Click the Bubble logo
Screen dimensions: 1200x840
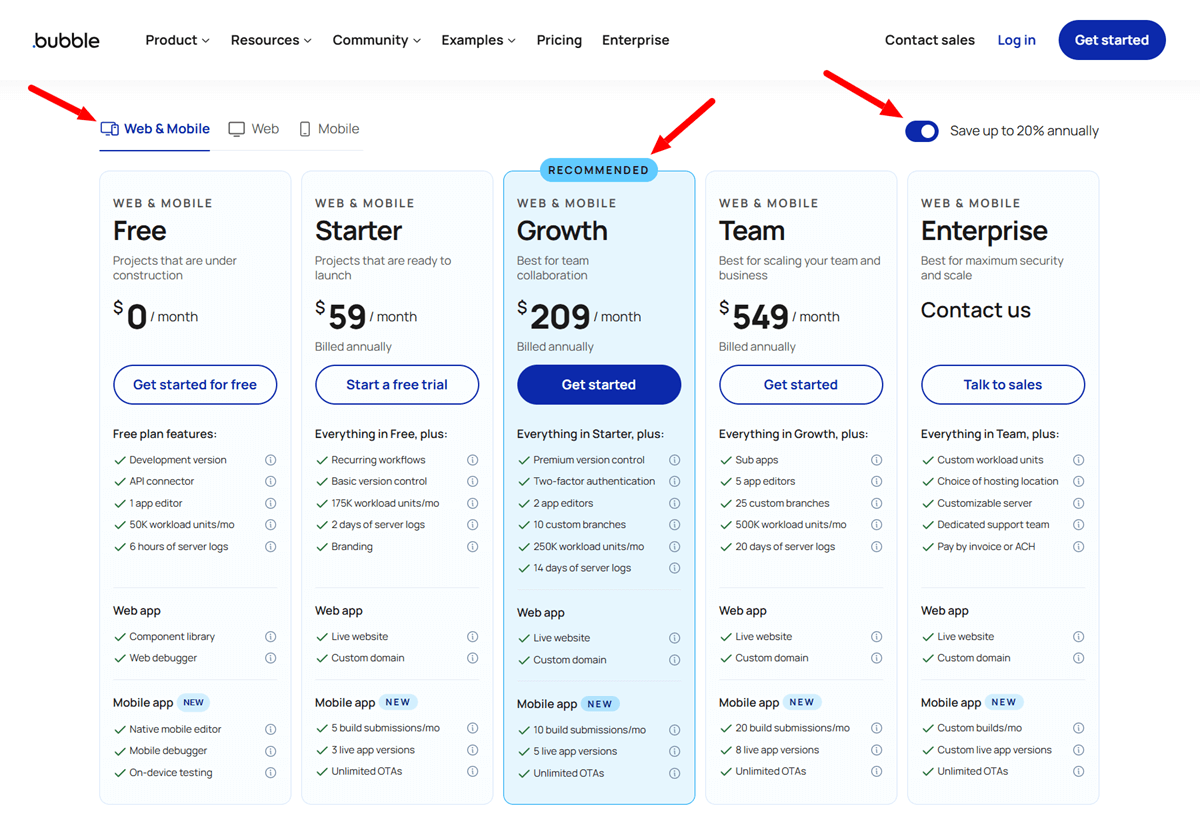[x=64, y=40]
